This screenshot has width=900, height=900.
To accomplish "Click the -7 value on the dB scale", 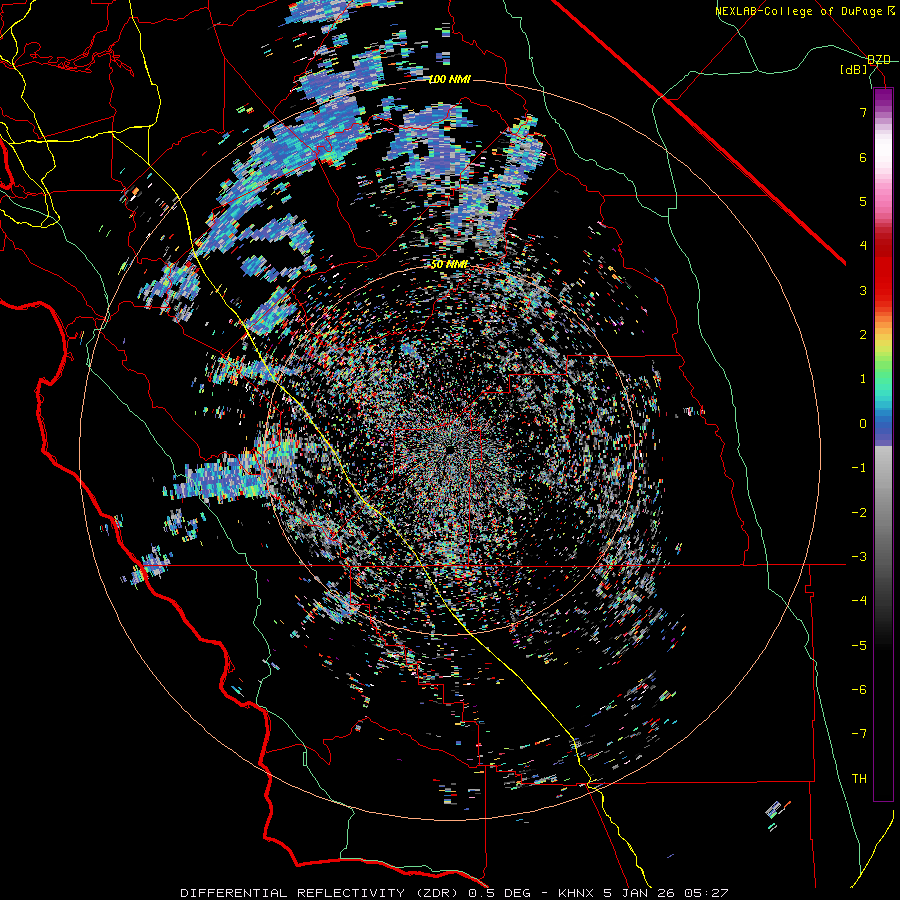I will (x=859, y=734).
